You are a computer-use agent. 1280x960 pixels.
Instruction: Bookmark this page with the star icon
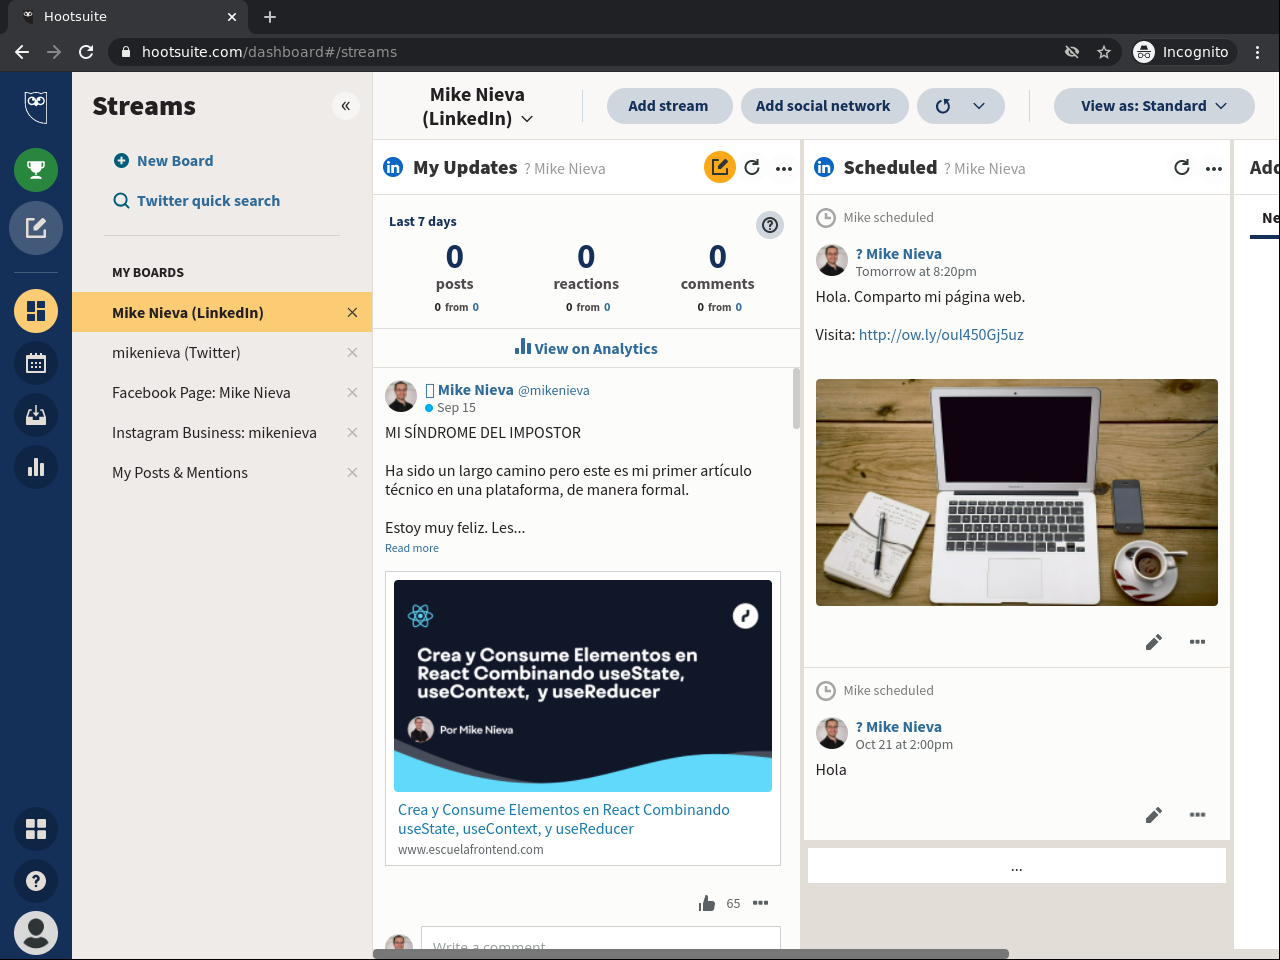pyautogui.click(x=1104, y=52)
